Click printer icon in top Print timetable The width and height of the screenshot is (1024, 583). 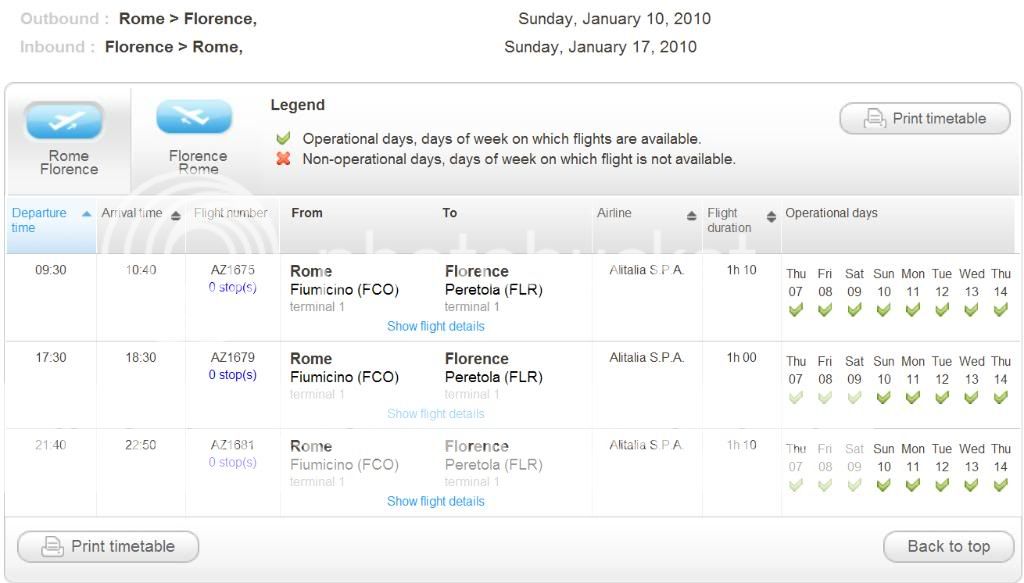point(875,119)
